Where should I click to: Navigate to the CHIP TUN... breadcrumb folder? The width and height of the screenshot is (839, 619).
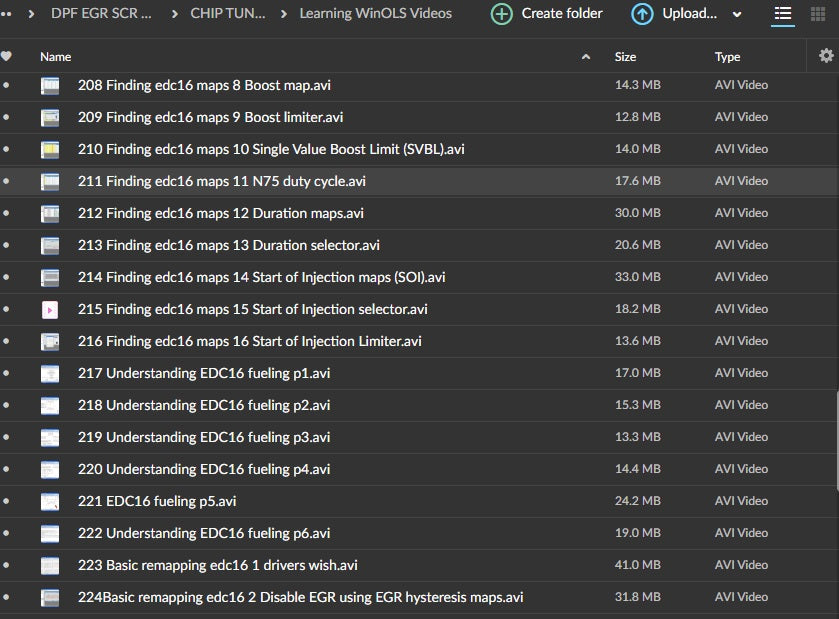226,14
